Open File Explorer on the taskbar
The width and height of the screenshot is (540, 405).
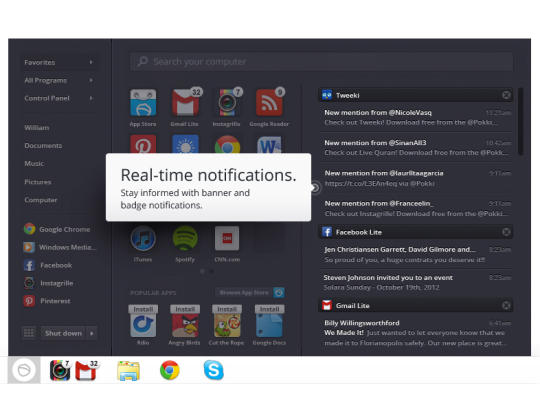tap(128, 371)
